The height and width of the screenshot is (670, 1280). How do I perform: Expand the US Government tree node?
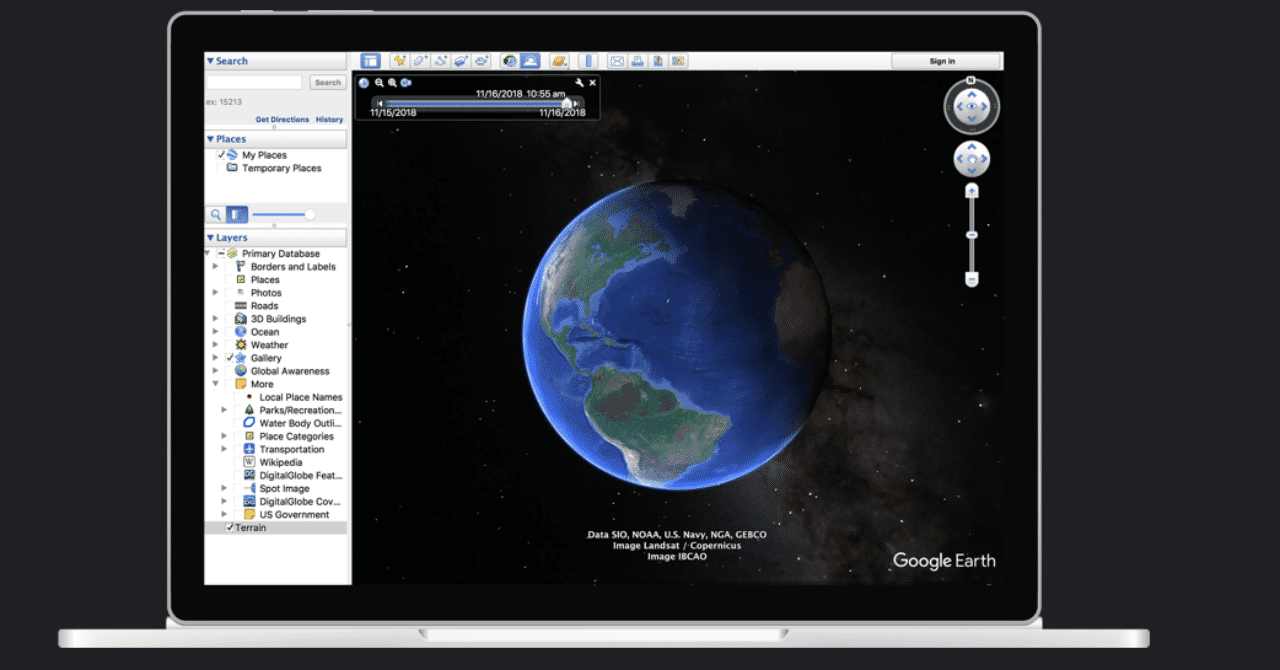(224, 514)
